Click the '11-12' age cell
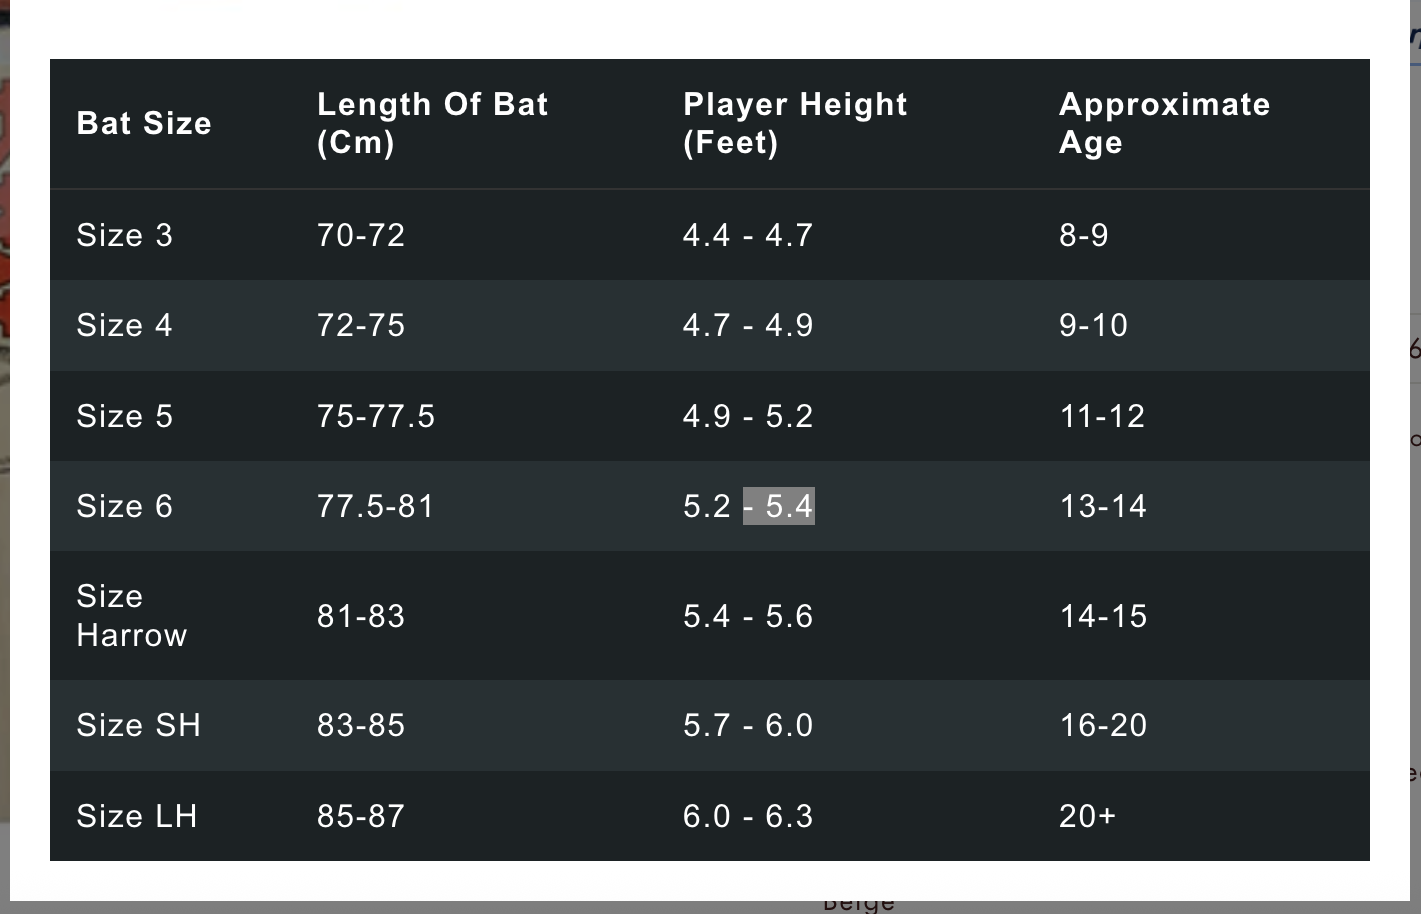 click(1102, 416)
